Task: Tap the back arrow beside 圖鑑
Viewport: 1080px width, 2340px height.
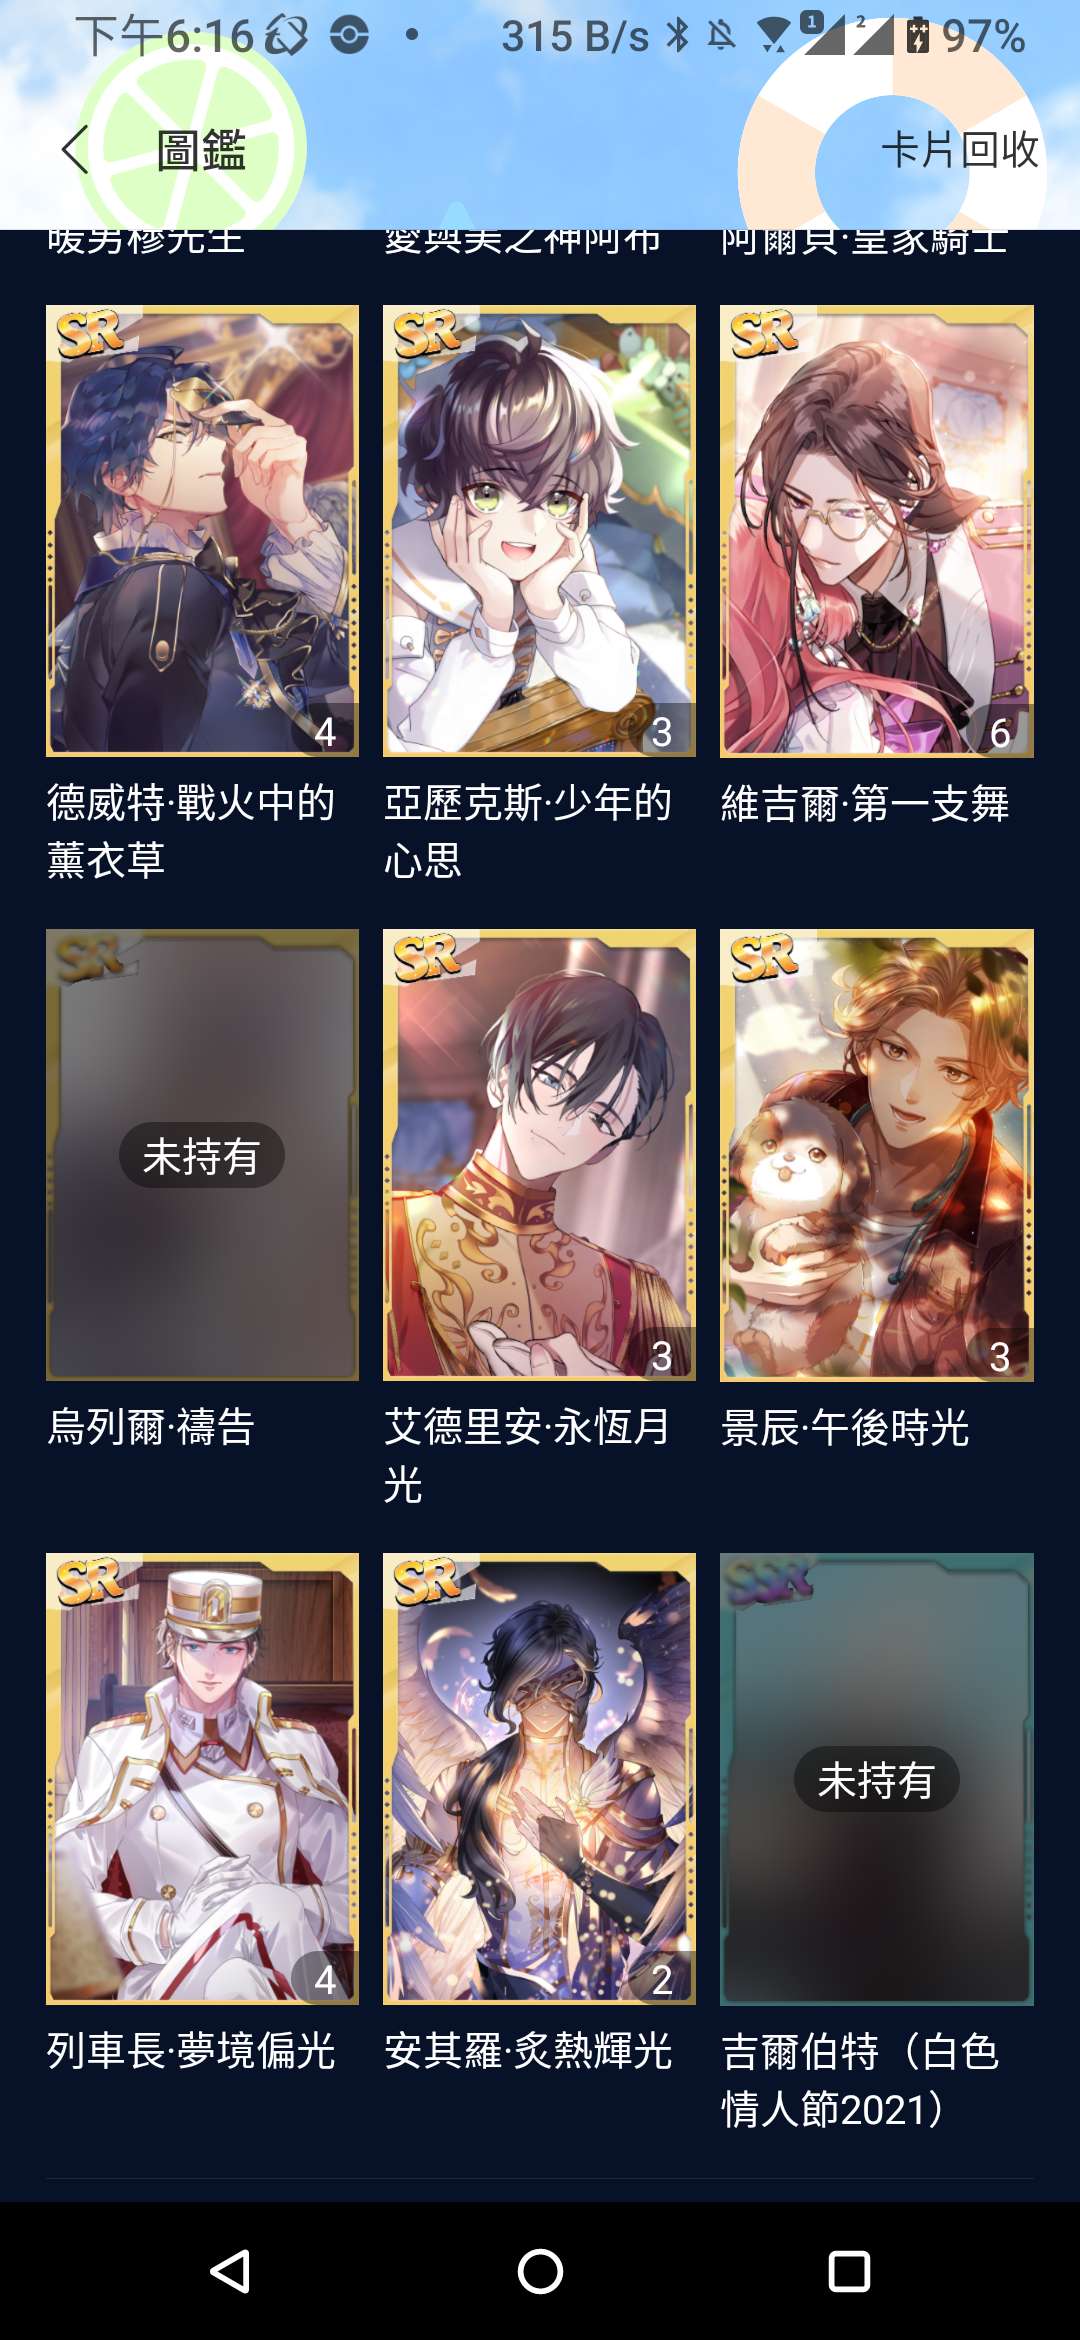Action: 75,150
